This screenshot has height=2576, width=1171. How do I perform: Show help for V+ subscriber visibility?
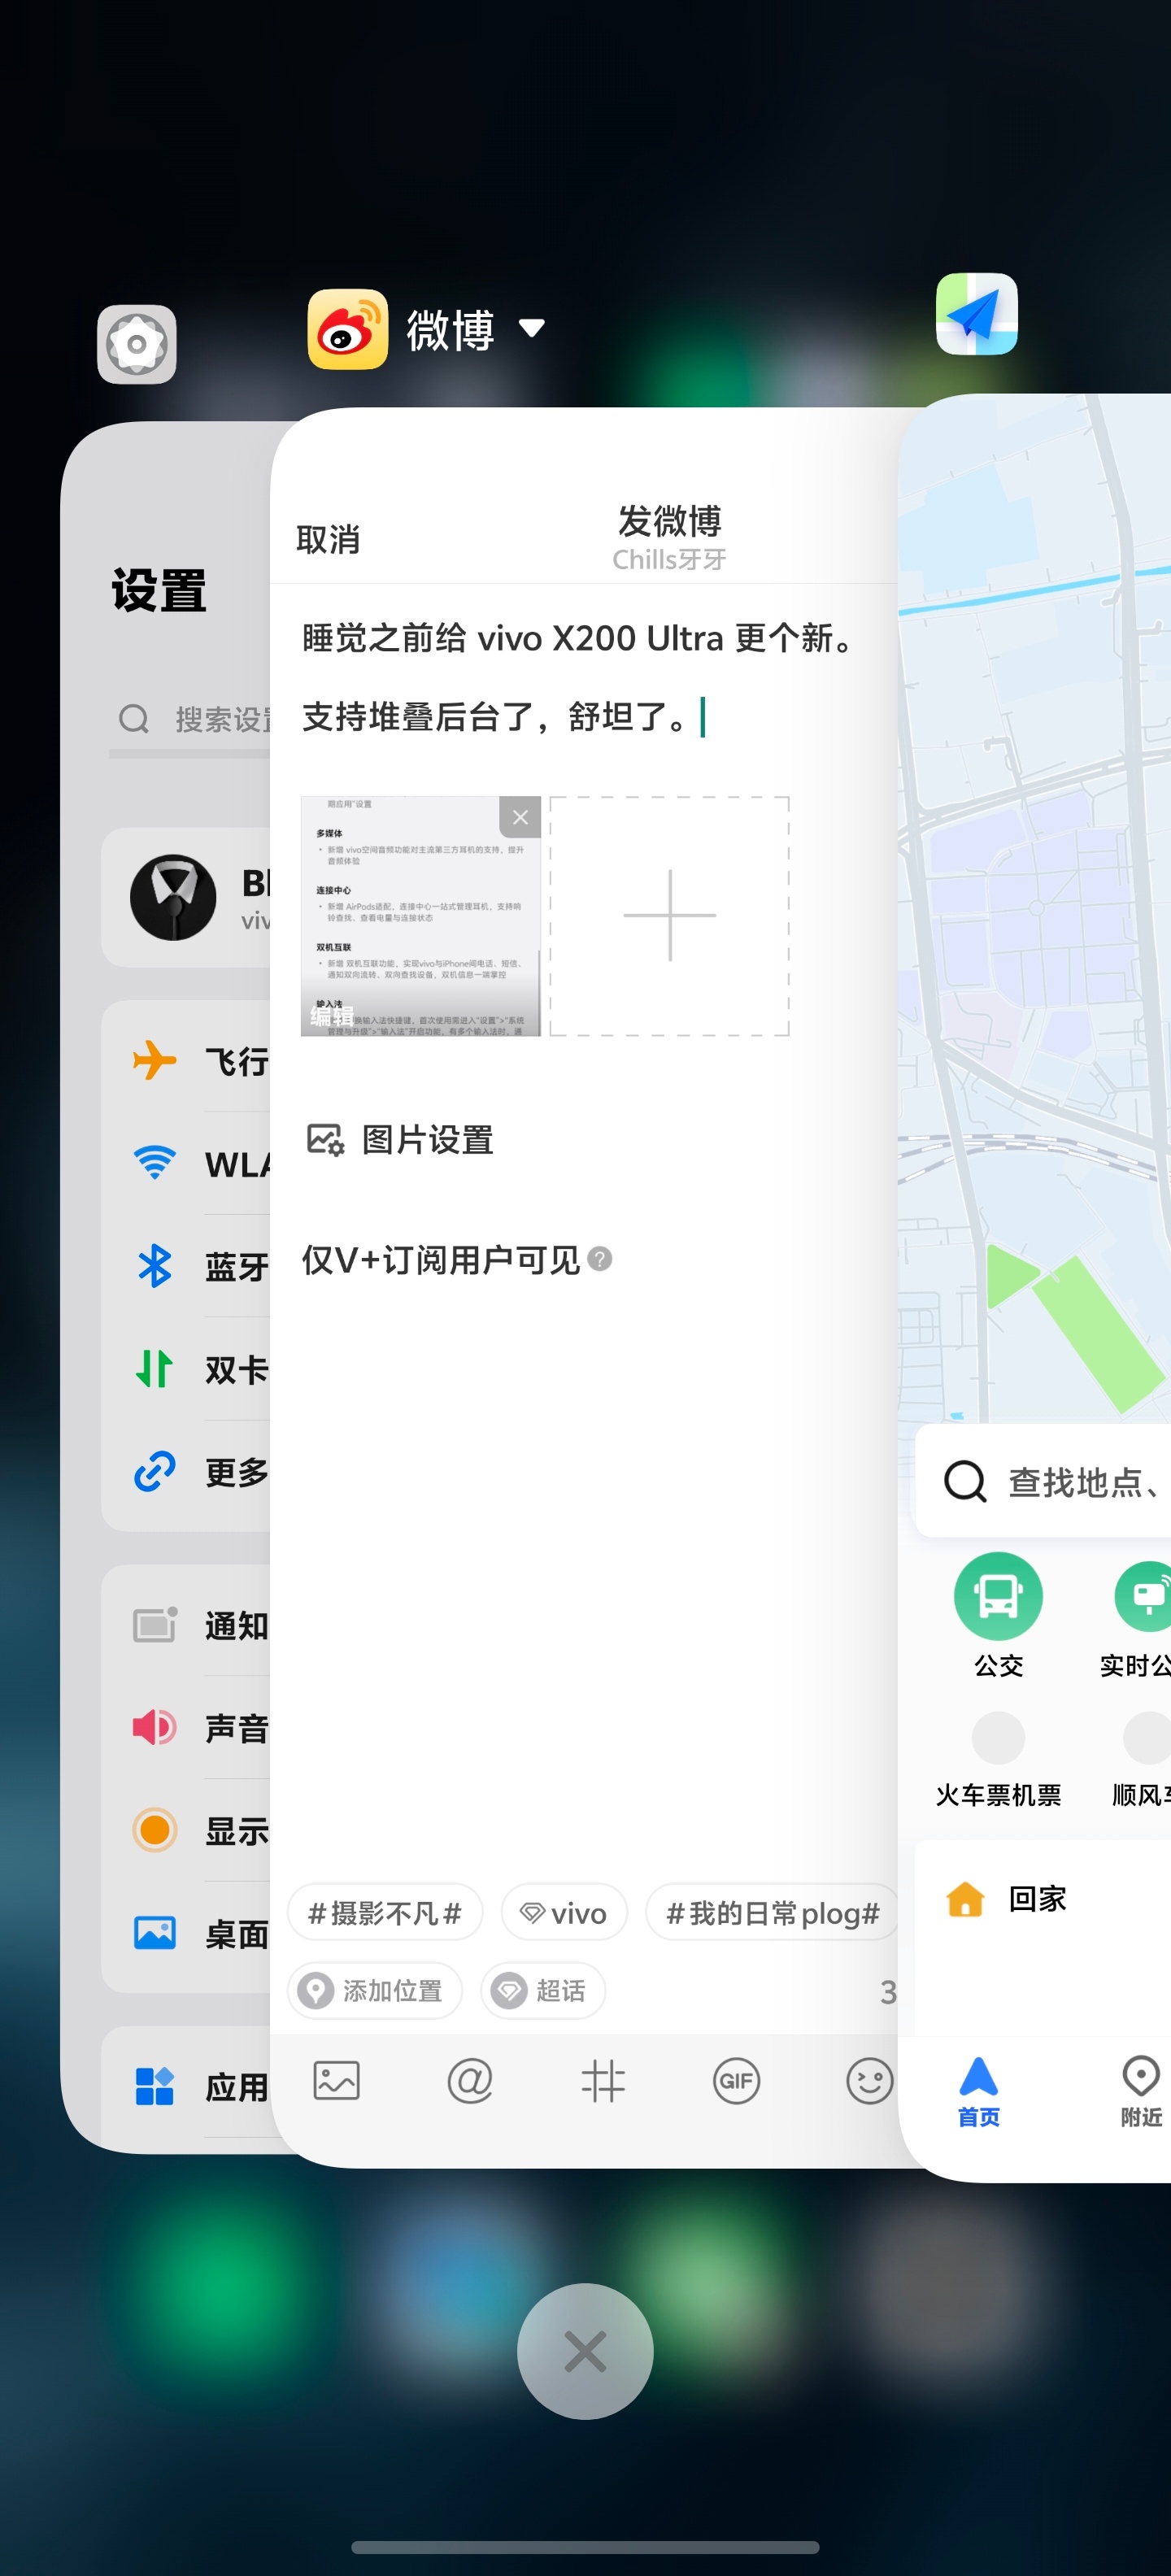coord(599,1259)
